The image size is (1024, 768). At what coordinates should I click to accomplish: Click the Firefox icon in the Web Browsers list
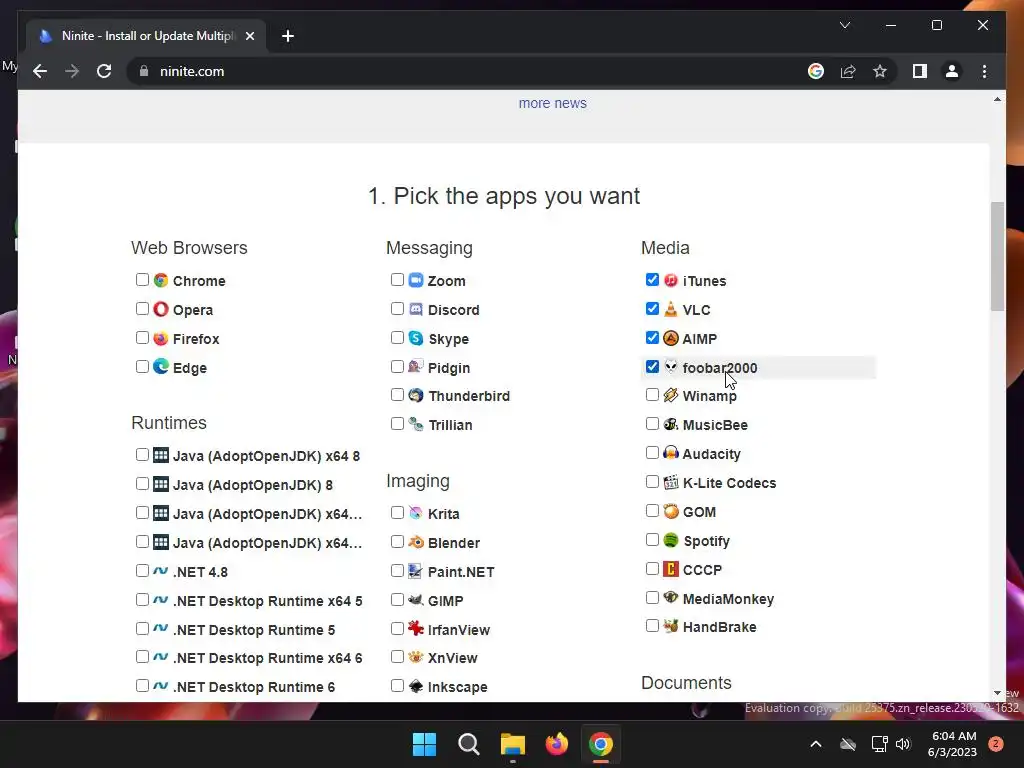[161, 338]
